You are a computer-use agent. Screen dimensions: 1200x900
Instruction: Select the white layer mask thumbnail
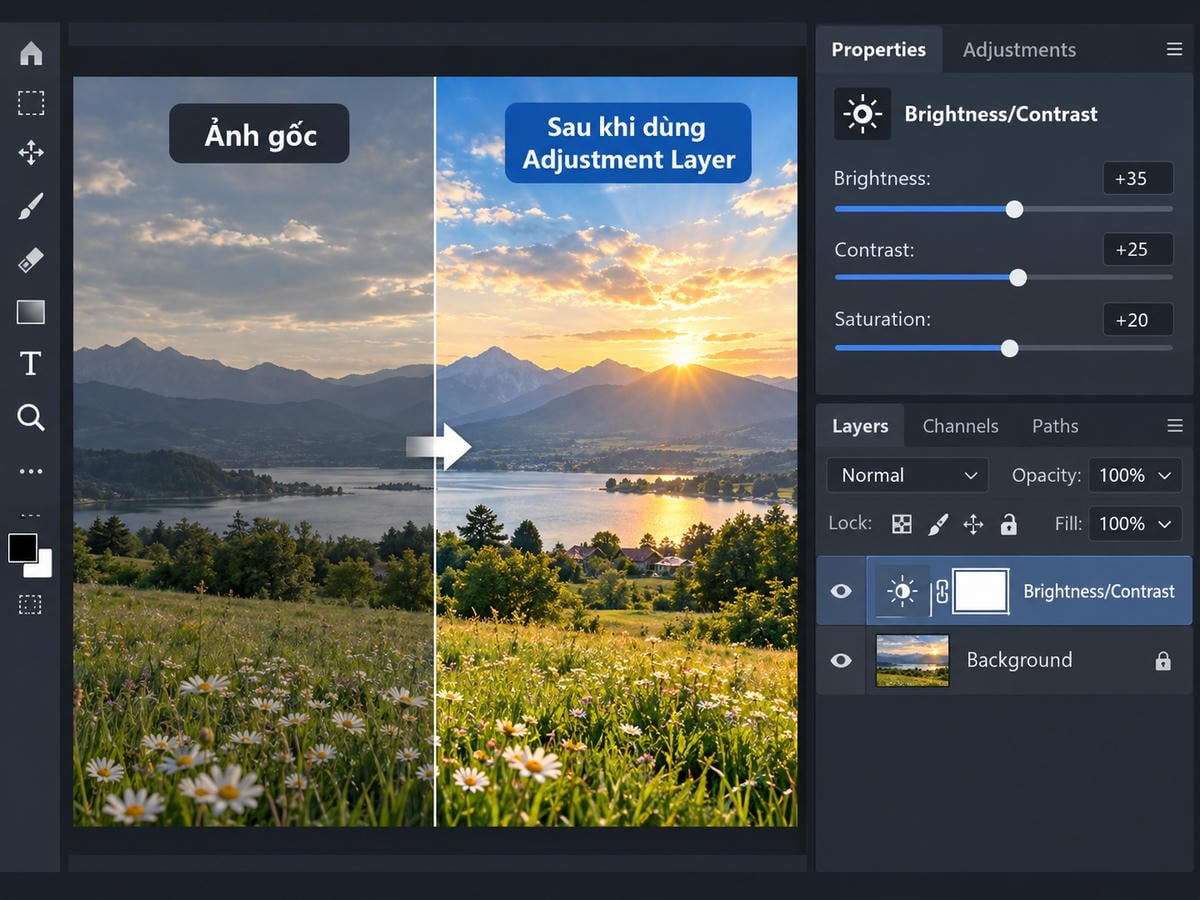pos(981,591)
